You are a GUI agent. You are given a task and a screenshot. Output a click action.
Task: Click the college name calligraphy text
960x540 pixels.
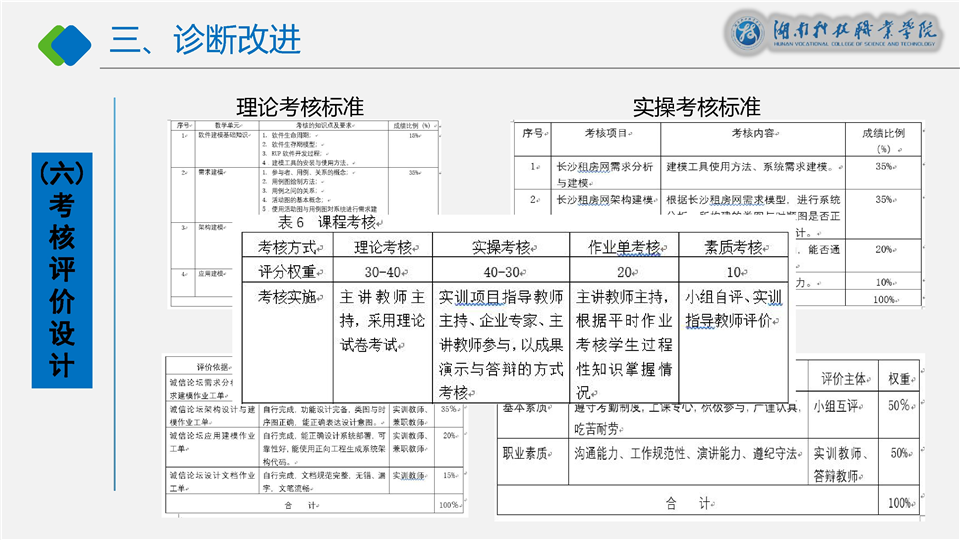(852, 32)
